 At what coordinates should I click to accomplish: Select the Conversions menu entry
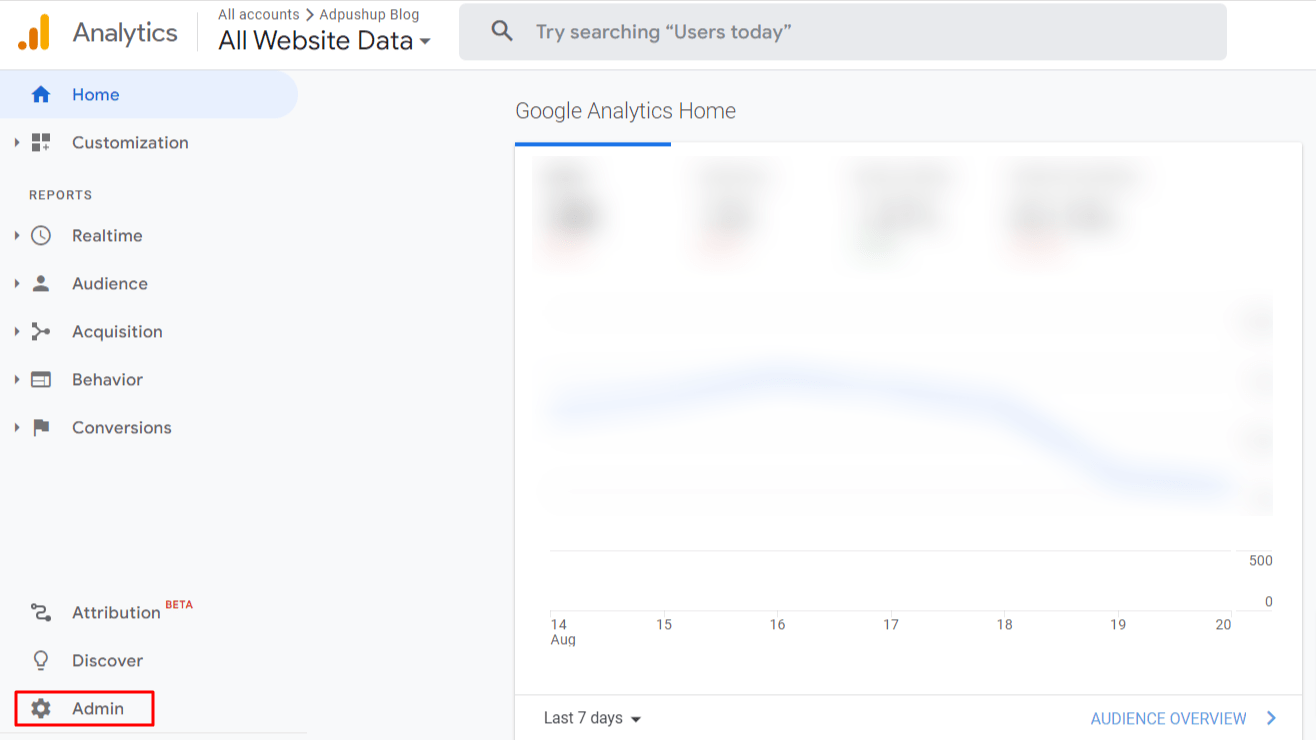tap(122, 427)
